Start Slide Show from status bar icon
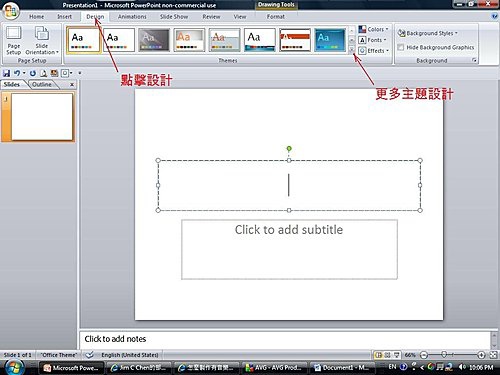500x375 pixels. 396,355
